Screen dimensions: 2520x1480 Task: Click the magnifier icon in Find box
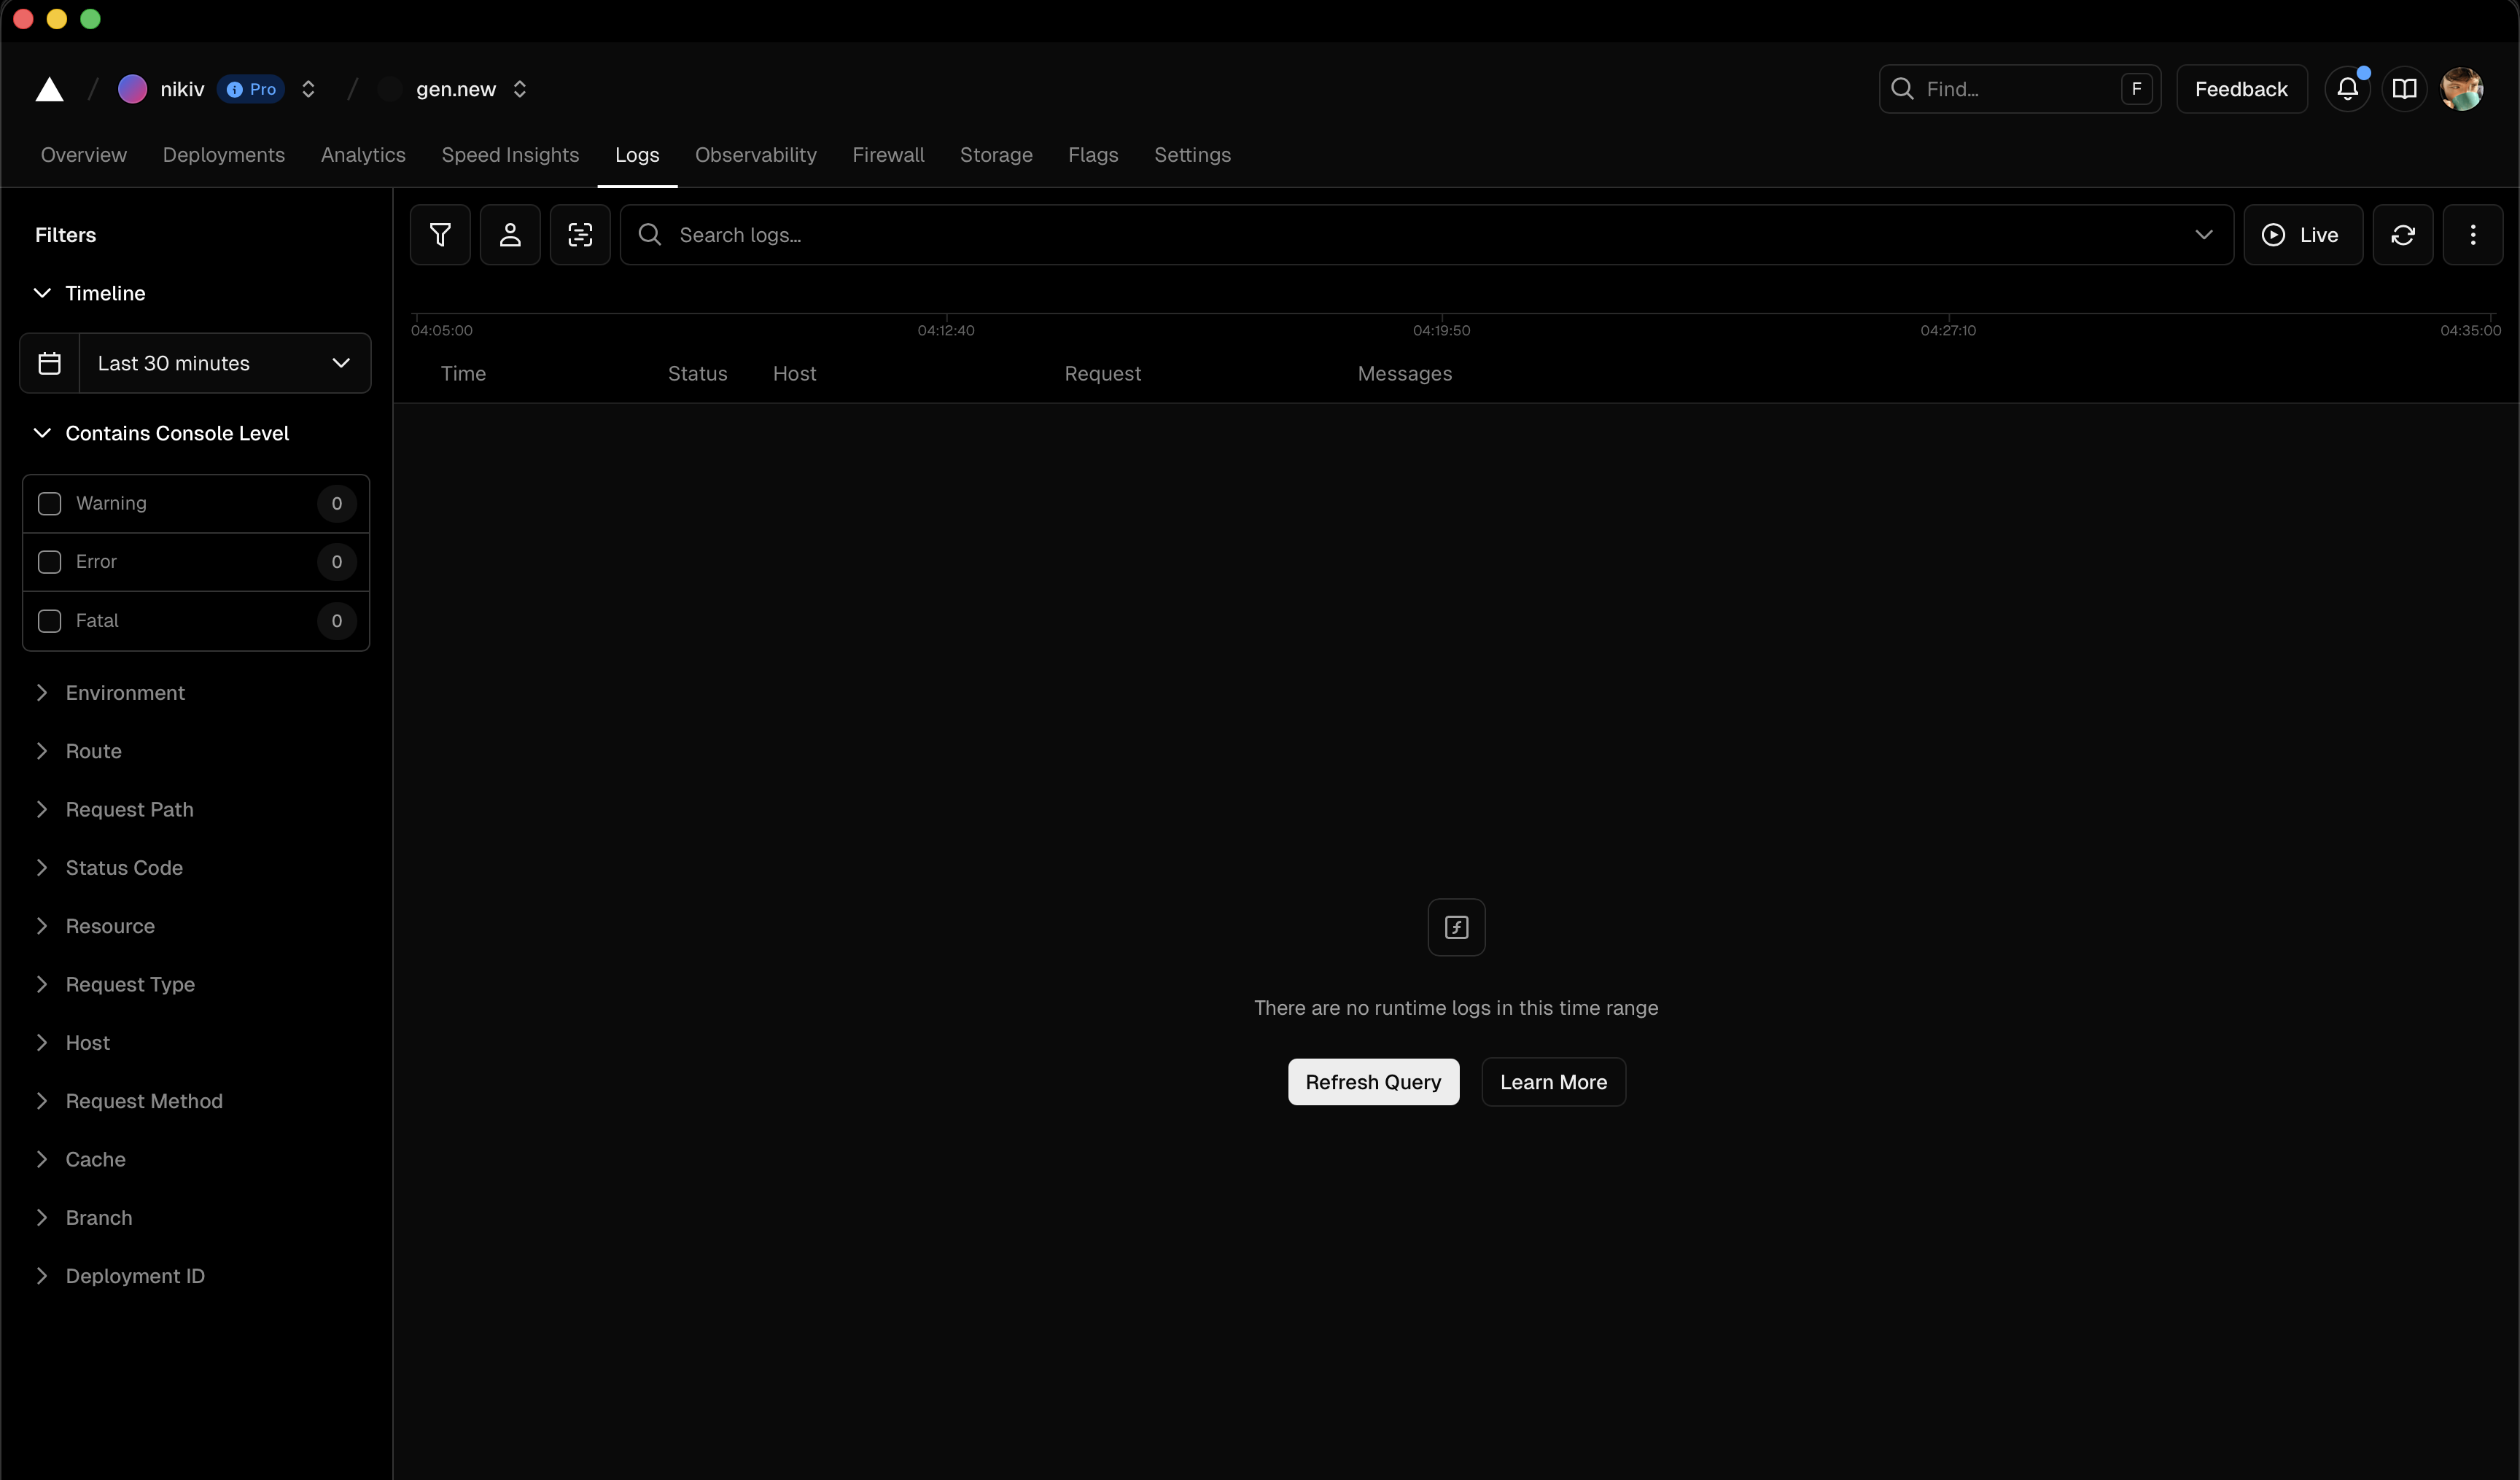pyautogui.click(x=1902, y=89)
